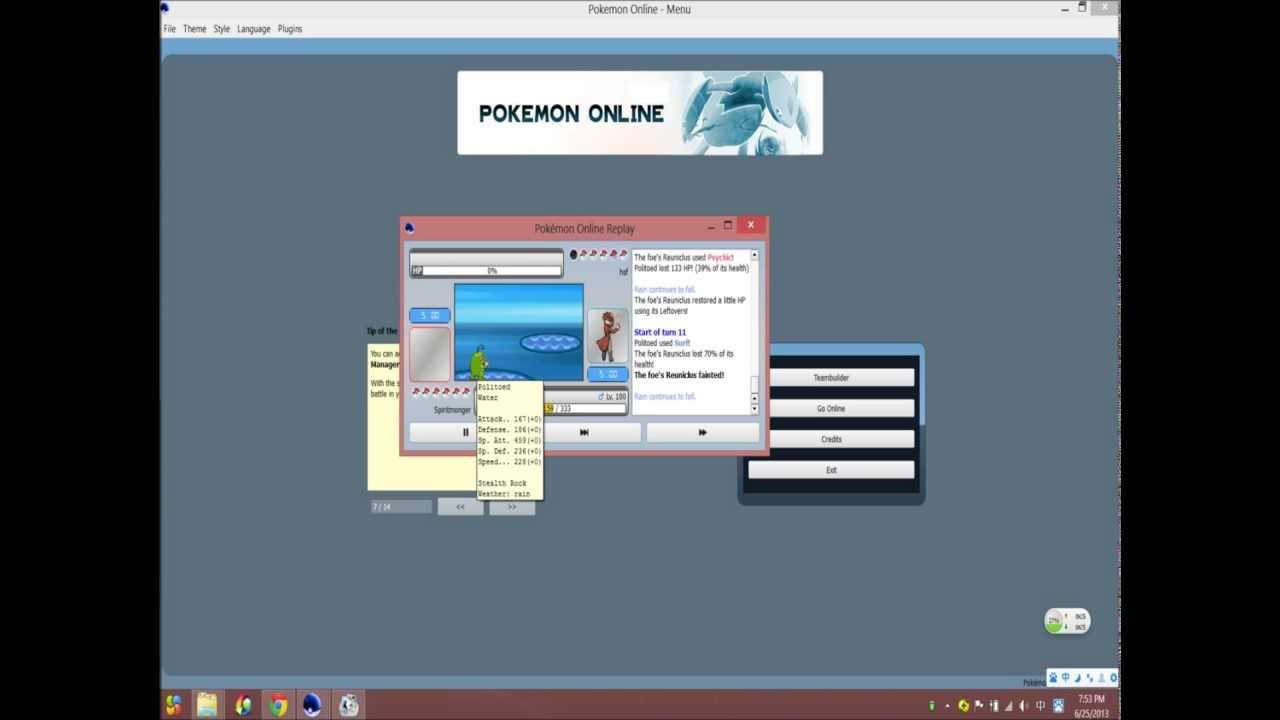Click the player name Spiritmonger
The image size is (1280, 720).
click(x=452, y=410)
